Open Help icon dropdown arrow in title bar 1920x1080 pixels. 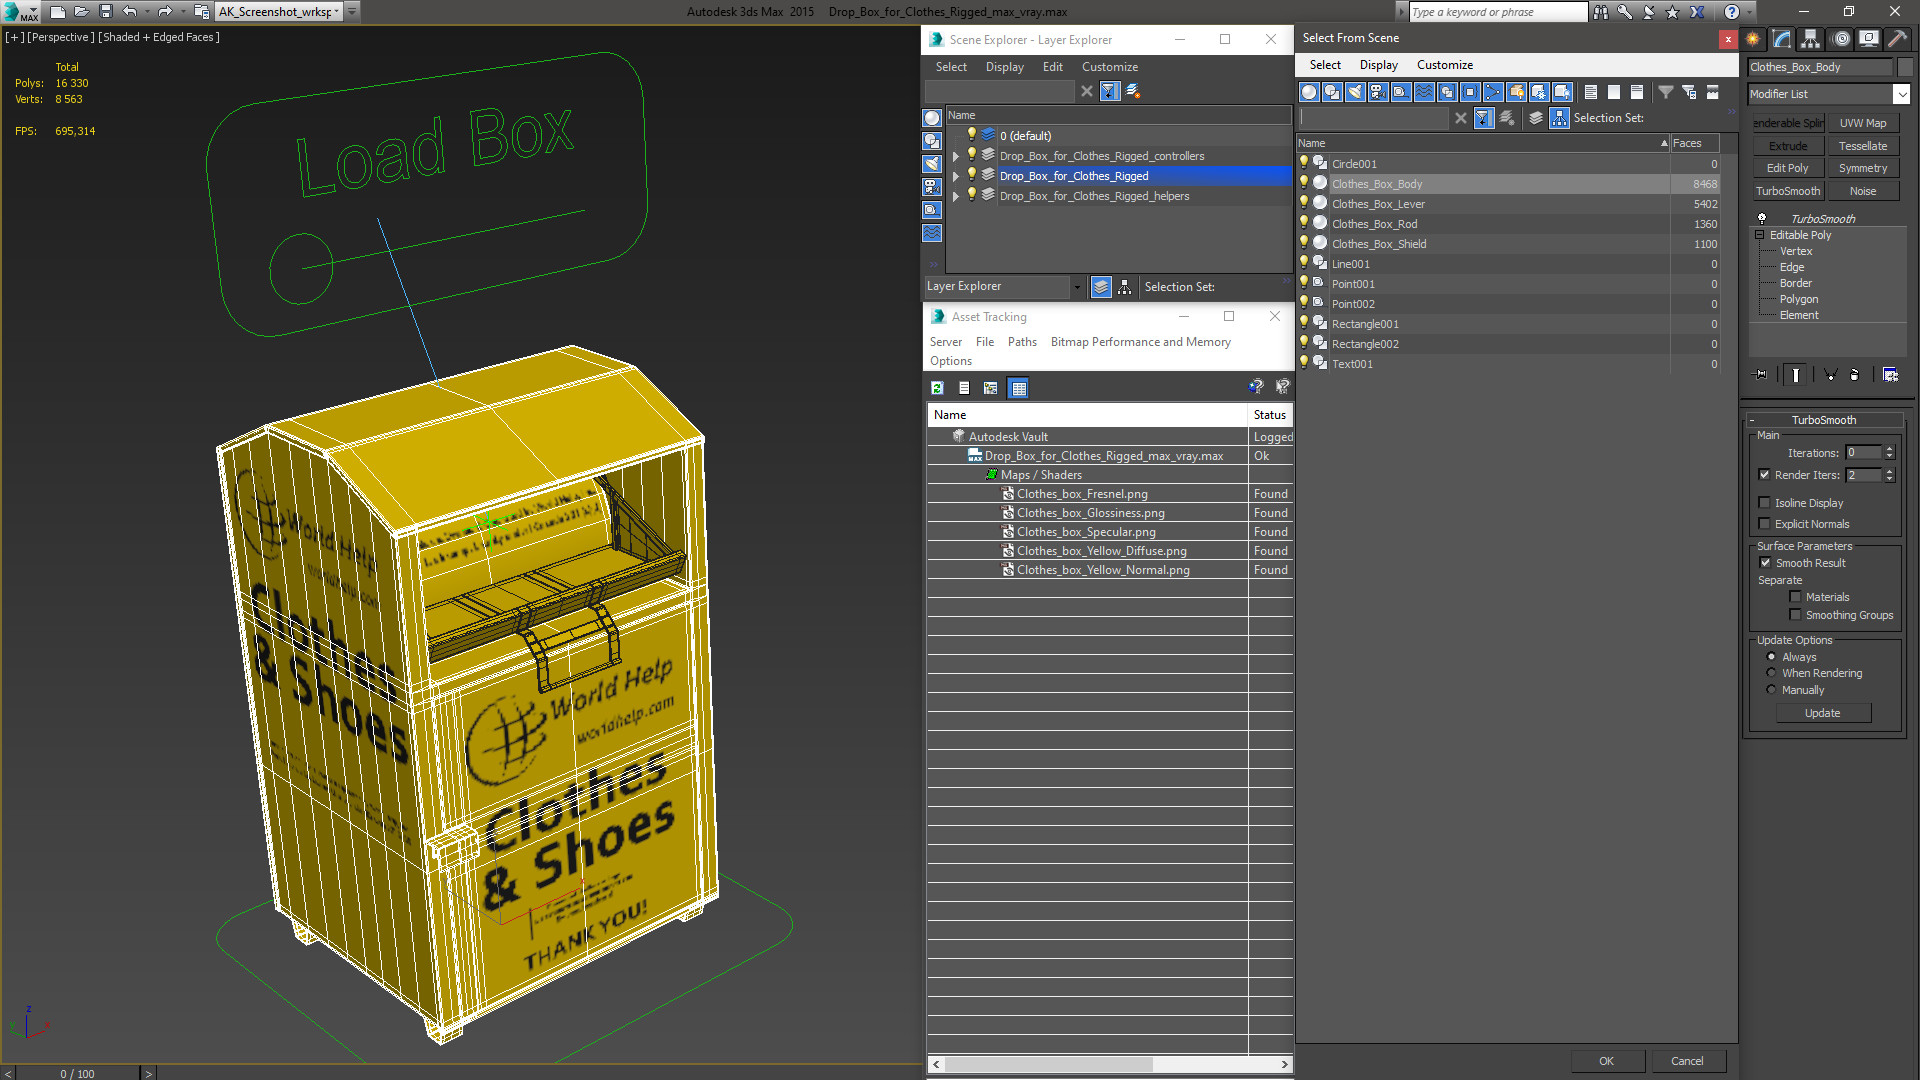[1750, 12]
